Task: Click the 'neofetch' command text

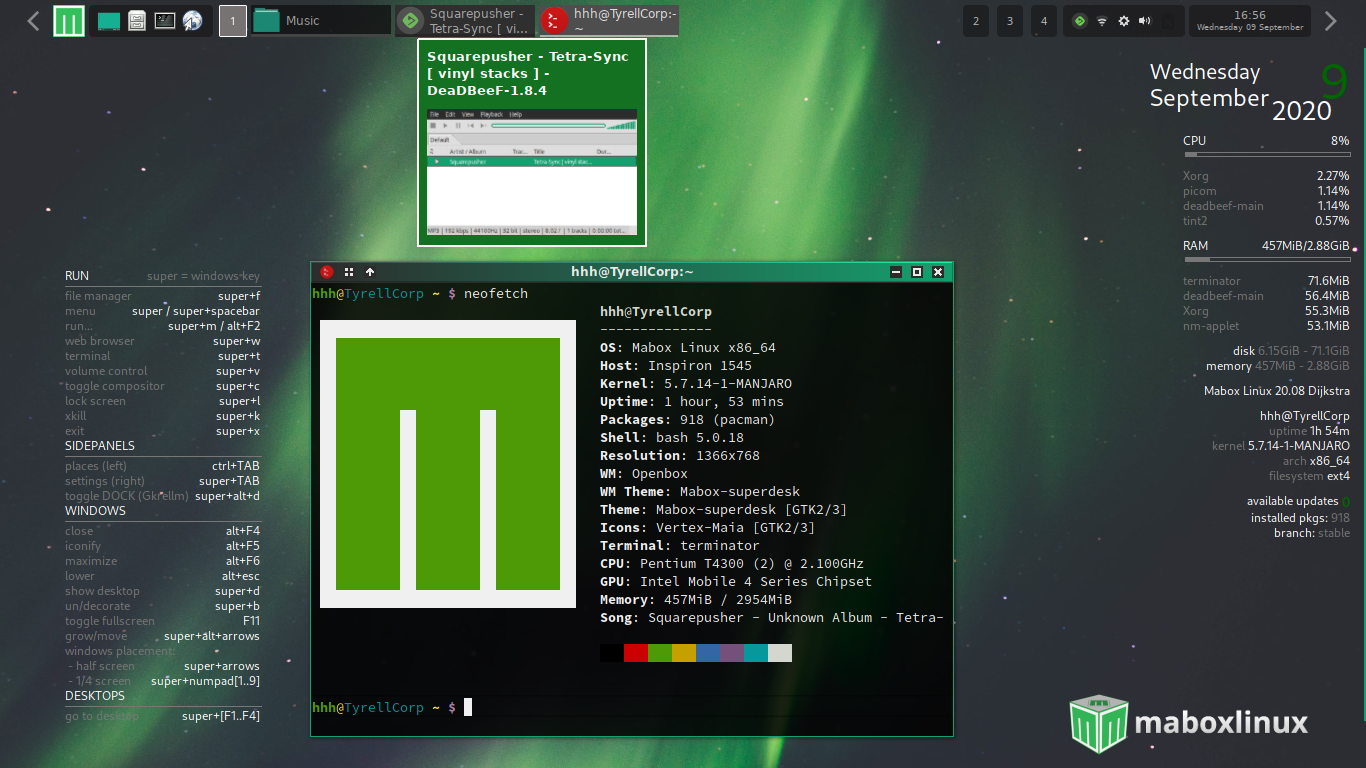Action: point(496,293)
